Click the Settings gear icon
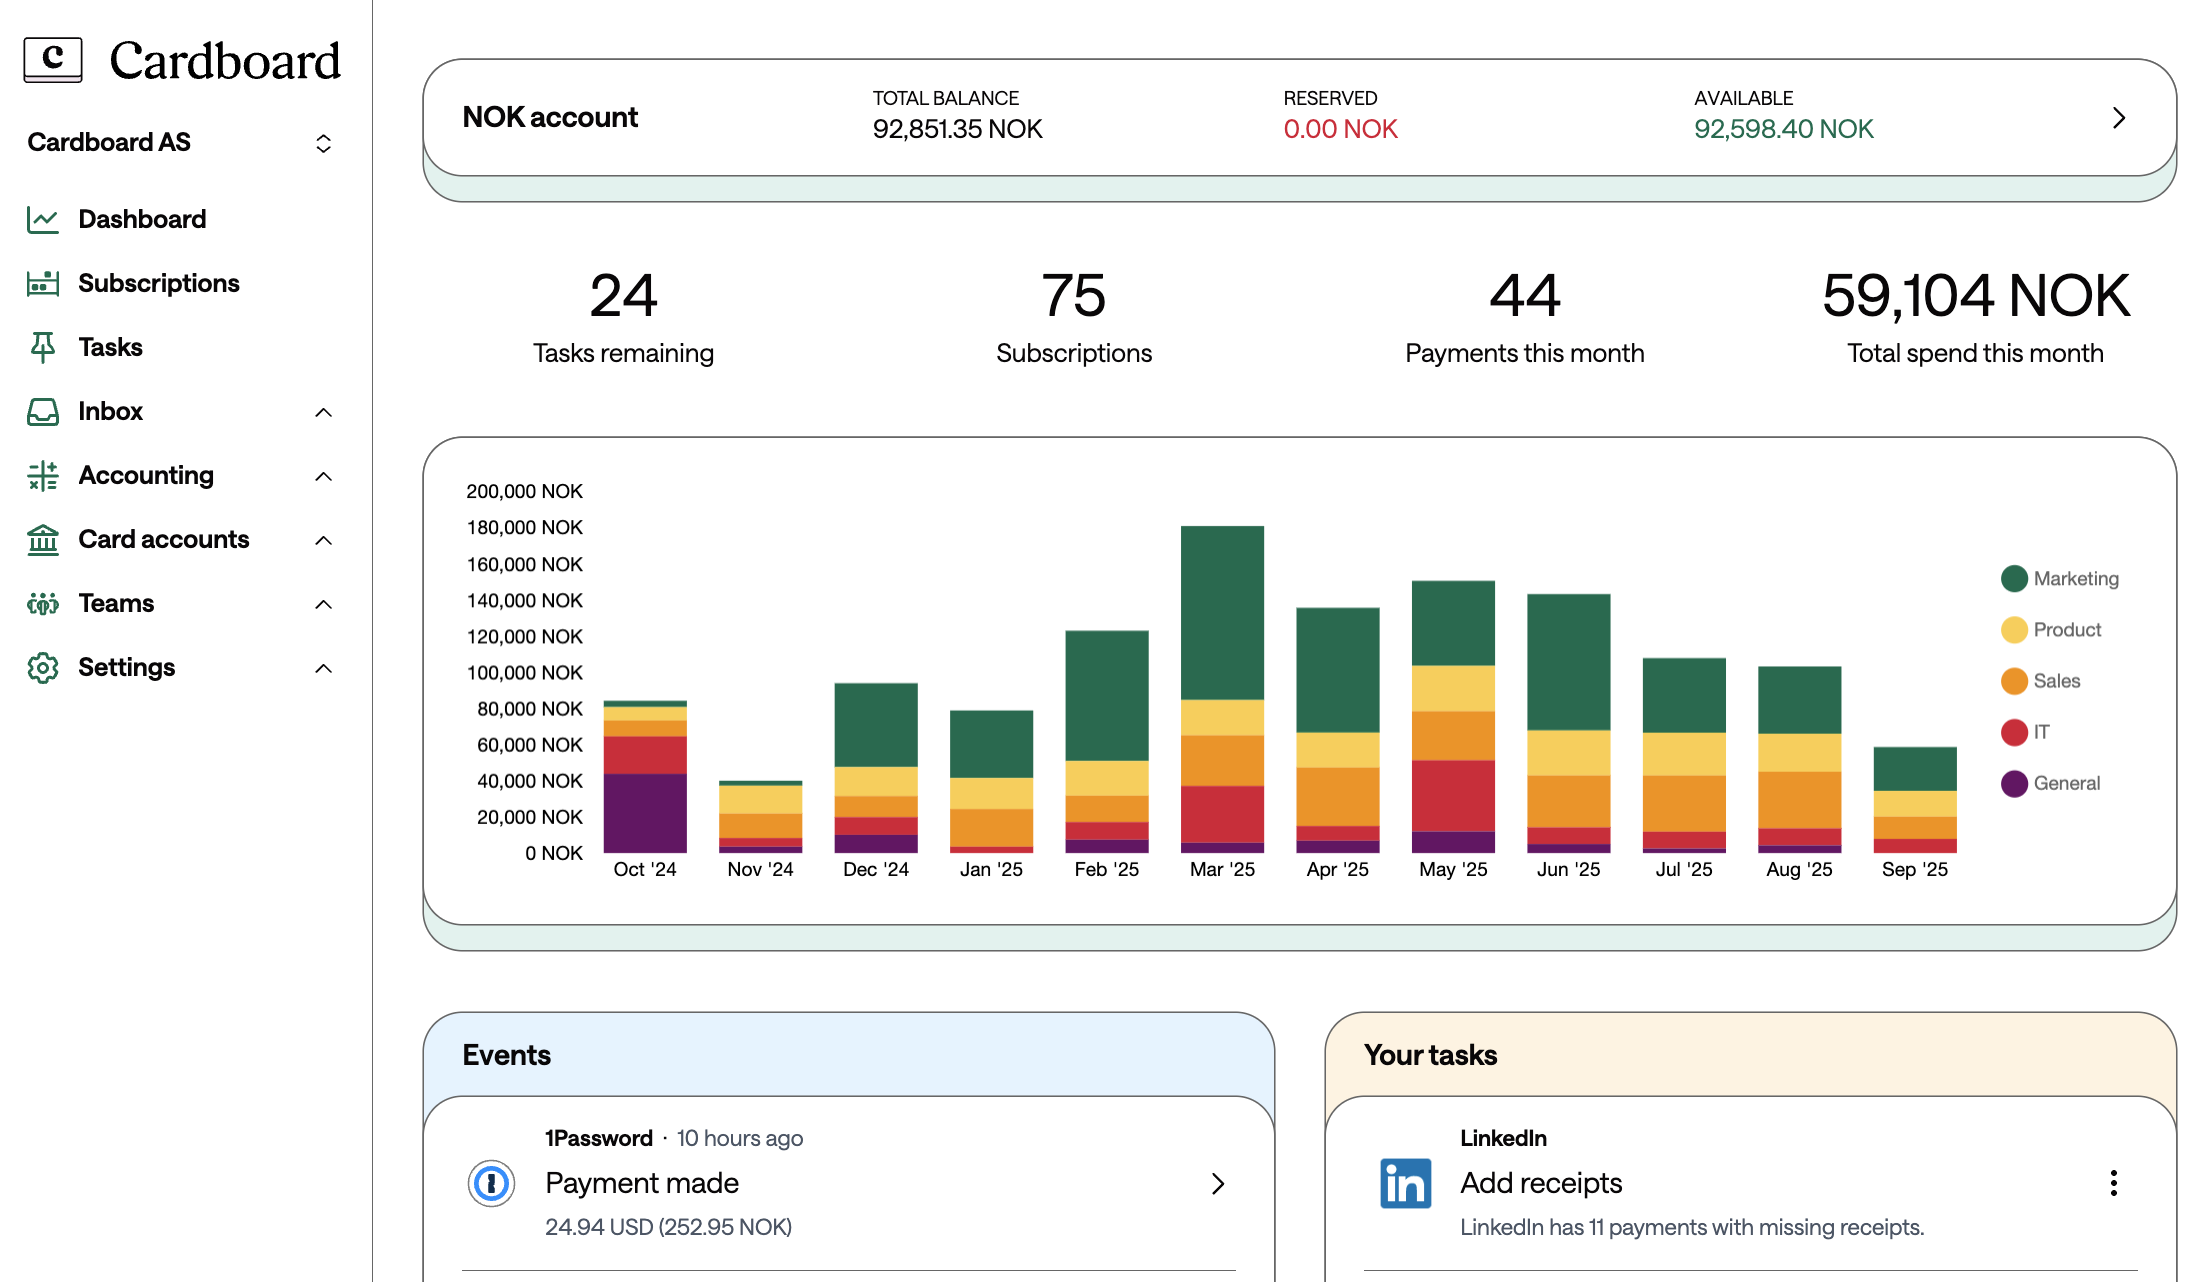2208x1282 pixels. (43, 668)
